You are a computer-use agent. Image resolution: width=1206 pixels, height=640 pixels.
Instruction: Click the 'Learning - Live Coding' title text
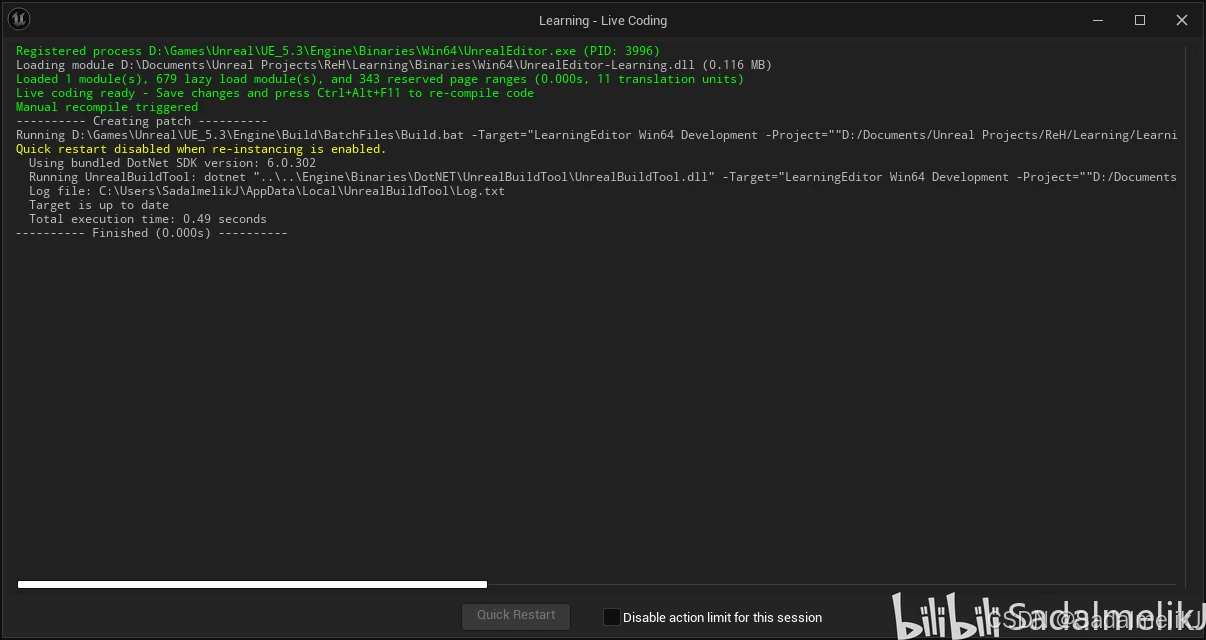(x=603, y=20)
